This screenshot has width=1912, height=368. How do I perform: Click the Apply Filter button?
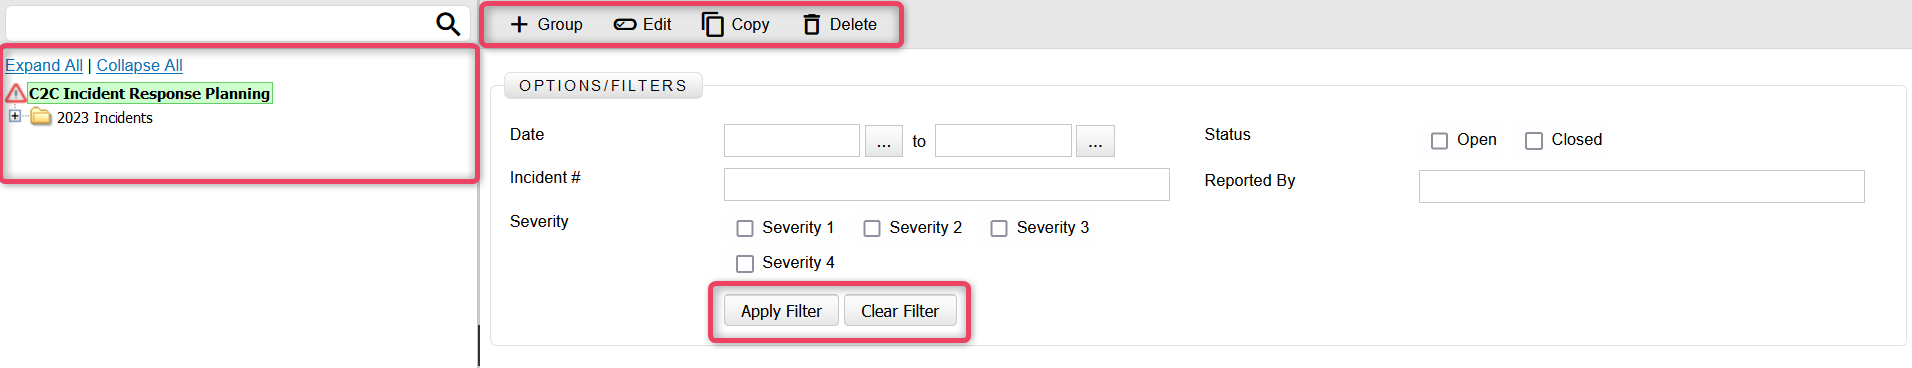(781, 311)
